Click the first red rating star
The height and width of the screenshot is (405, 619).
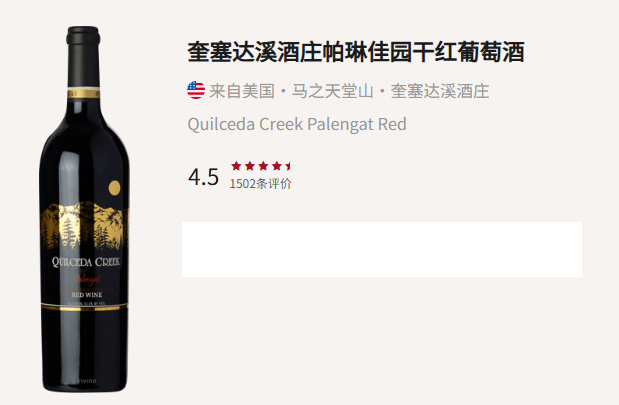(x=236, y=166)
